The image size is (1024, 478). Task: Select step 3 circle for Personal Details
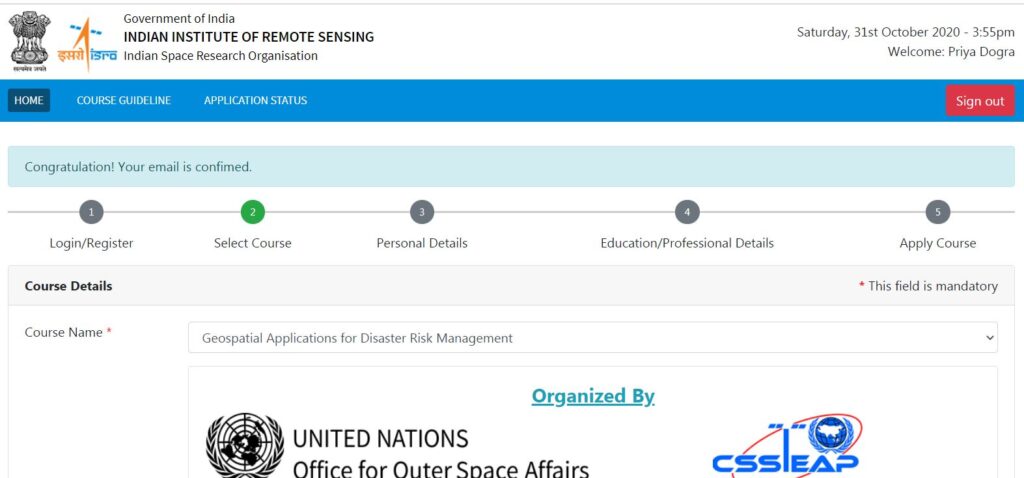coord(422,212)
